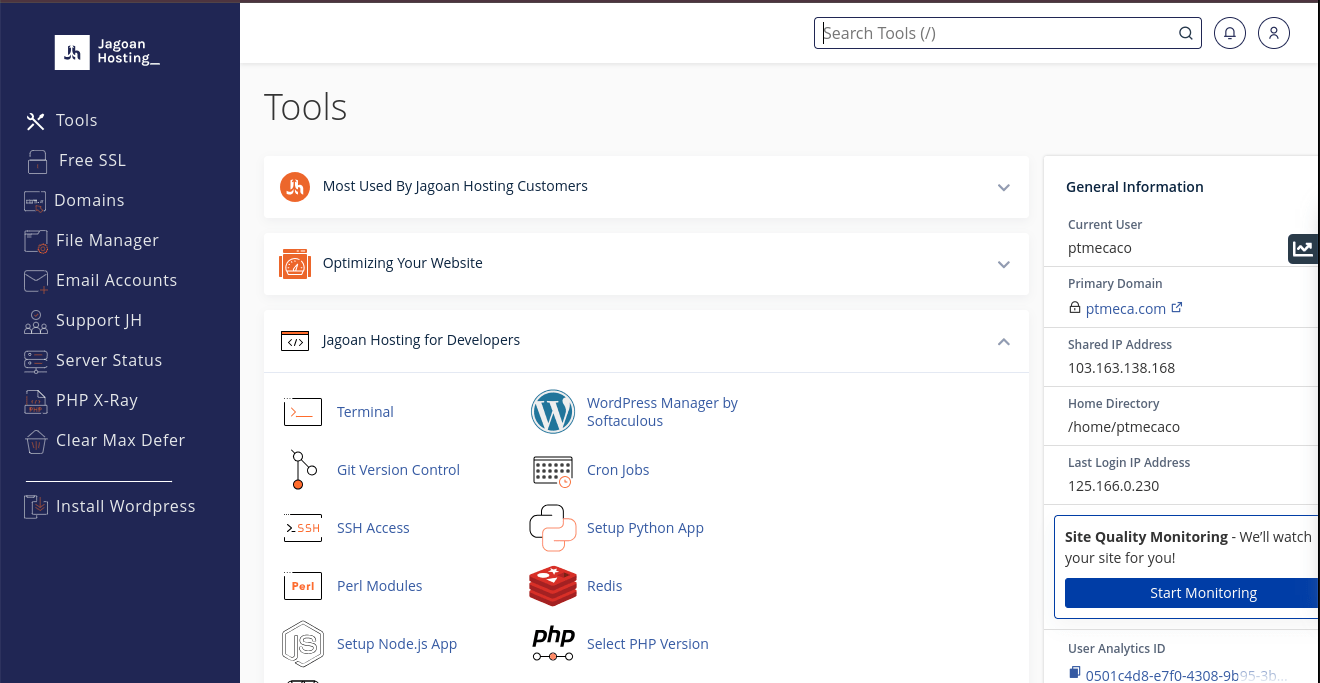Click the Git Version Control icon
The image size is (1320, 683).
coord(302,470)
